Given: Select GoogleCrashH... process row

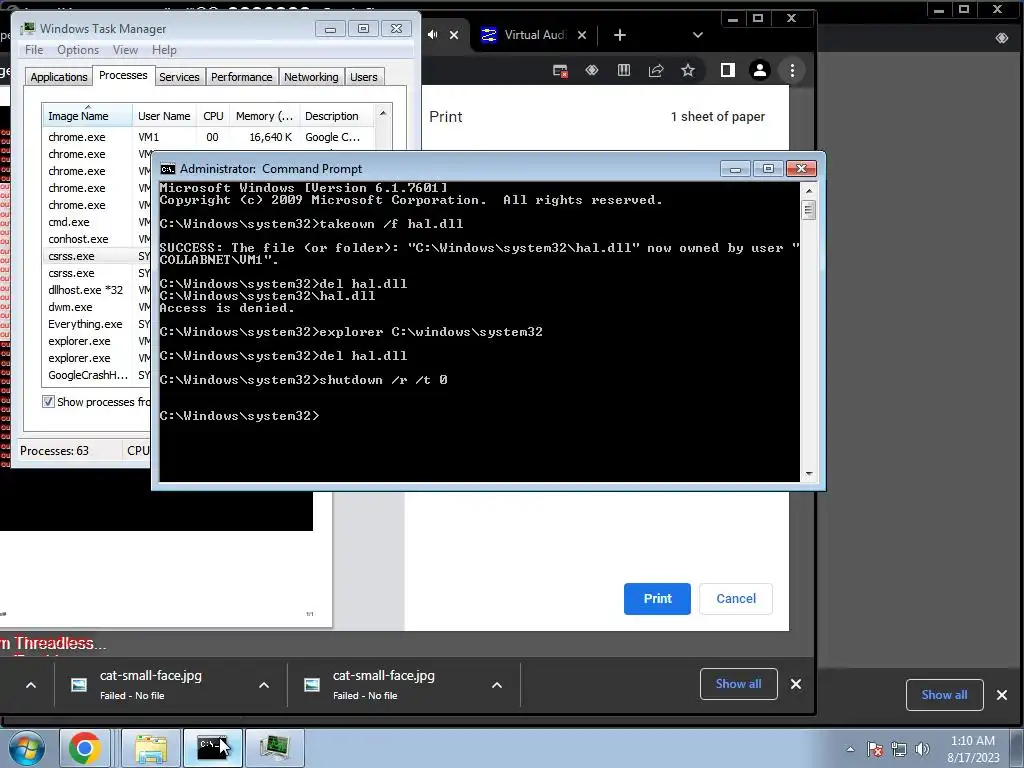Looking at the screenshot, I should [97, 375].
